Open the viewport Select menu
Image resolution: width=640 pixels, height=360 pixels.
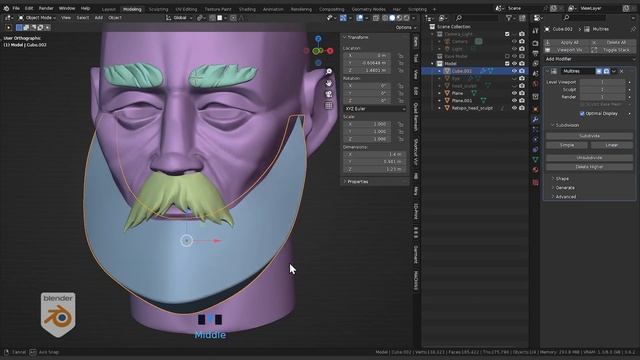[x=82, y=18]
